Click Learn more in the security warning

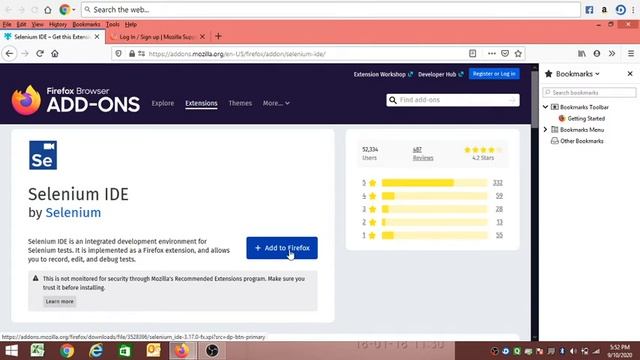coord(60,301)
